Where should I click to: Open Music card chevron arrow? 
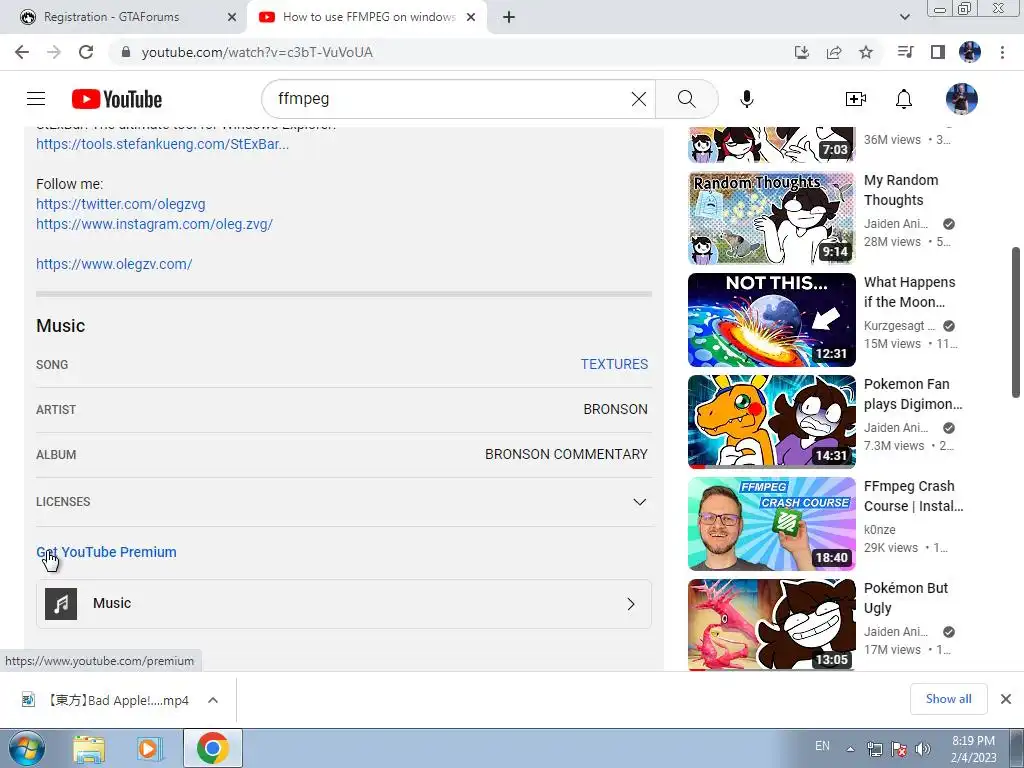pyautogui.click(x=631, y=604)
